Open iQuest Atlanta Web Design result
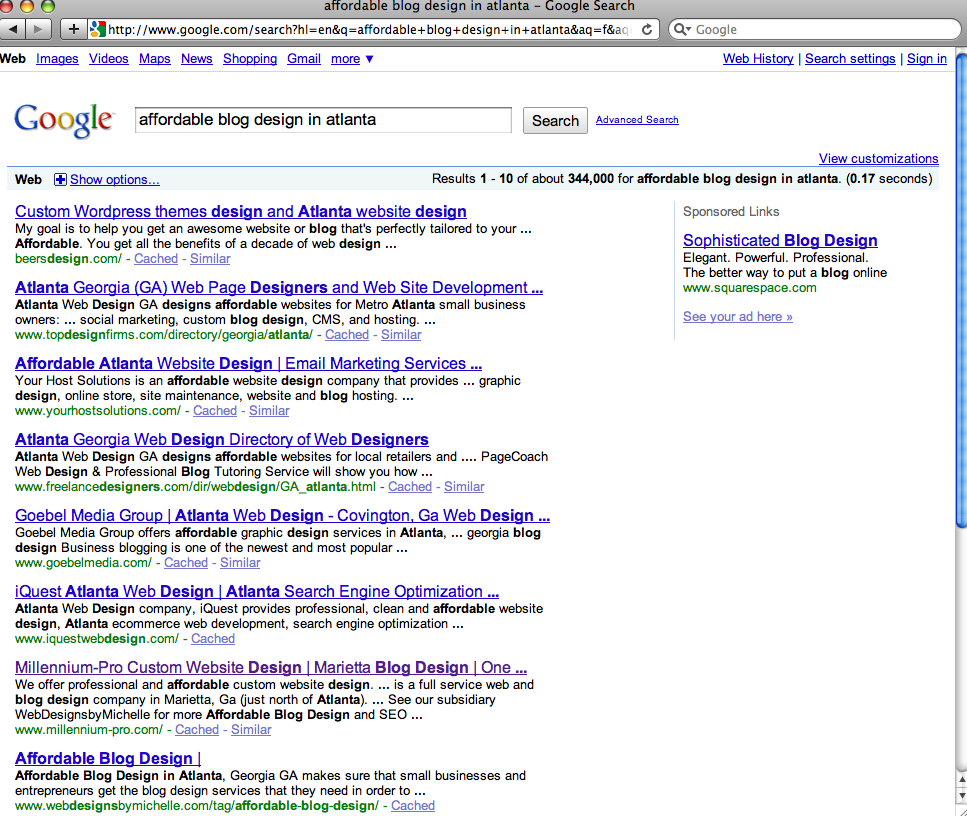 coord(257,591)
